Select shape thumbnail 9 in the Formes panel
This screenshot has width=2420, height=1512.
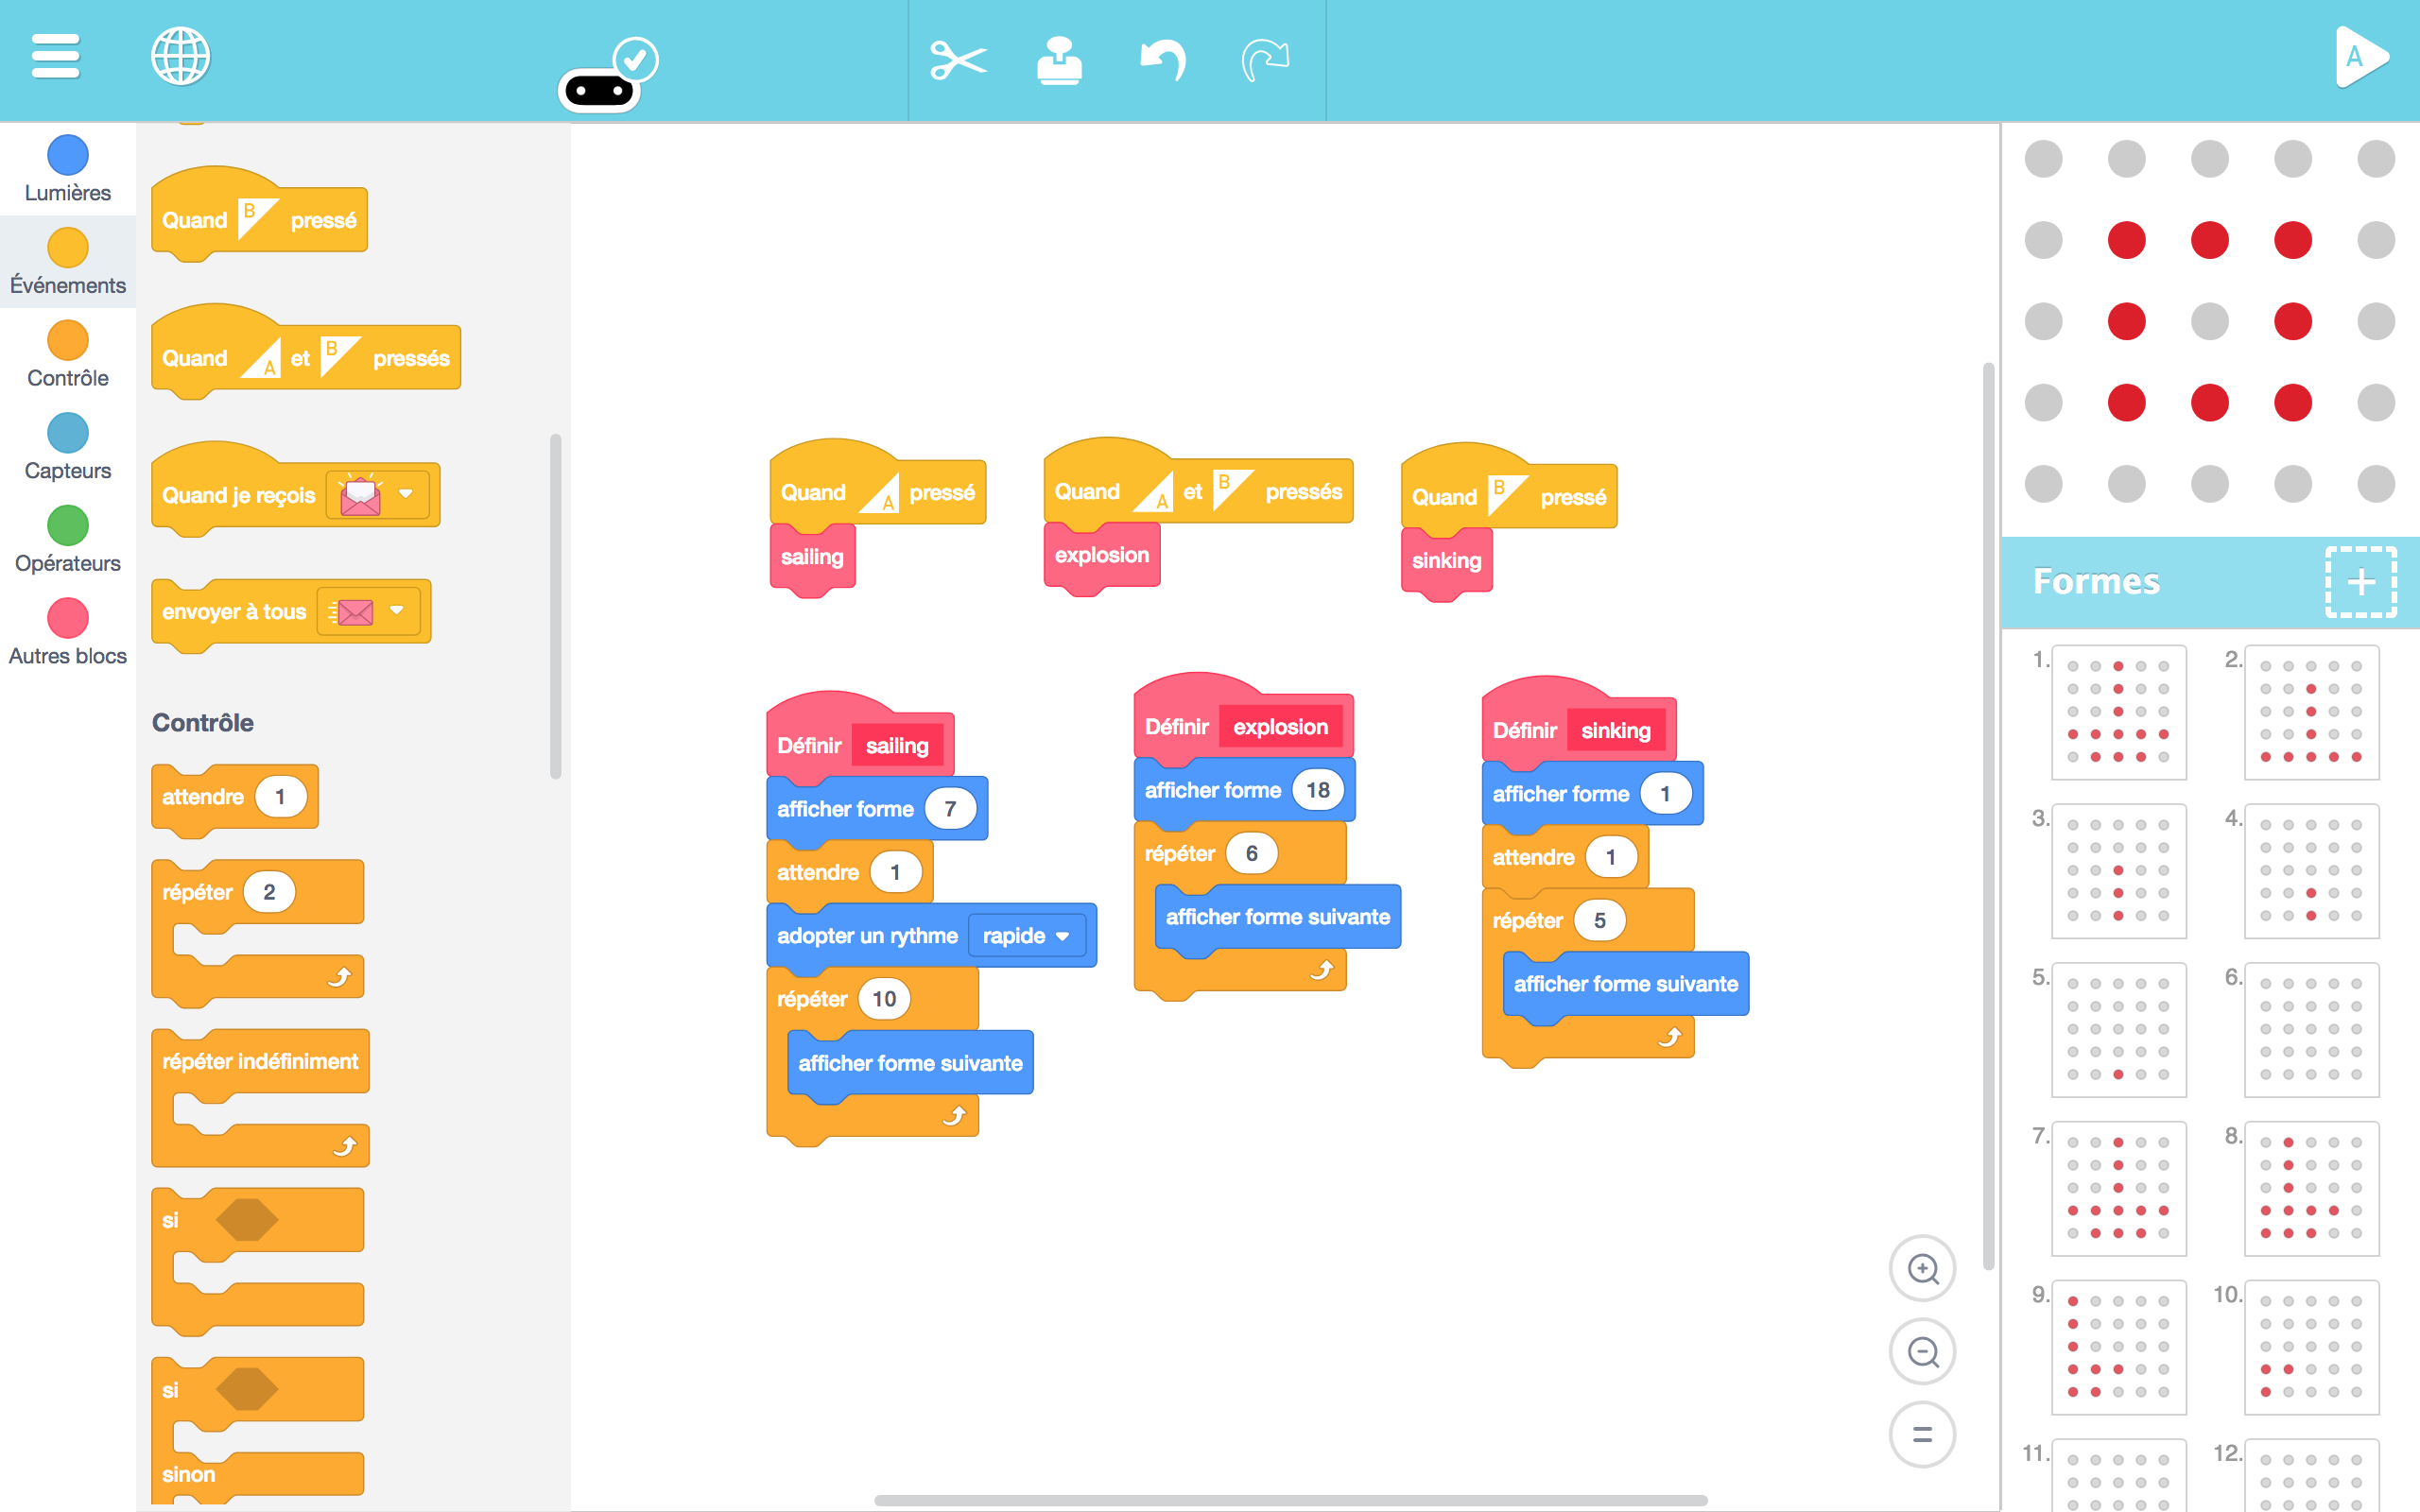[2120, 1347]
